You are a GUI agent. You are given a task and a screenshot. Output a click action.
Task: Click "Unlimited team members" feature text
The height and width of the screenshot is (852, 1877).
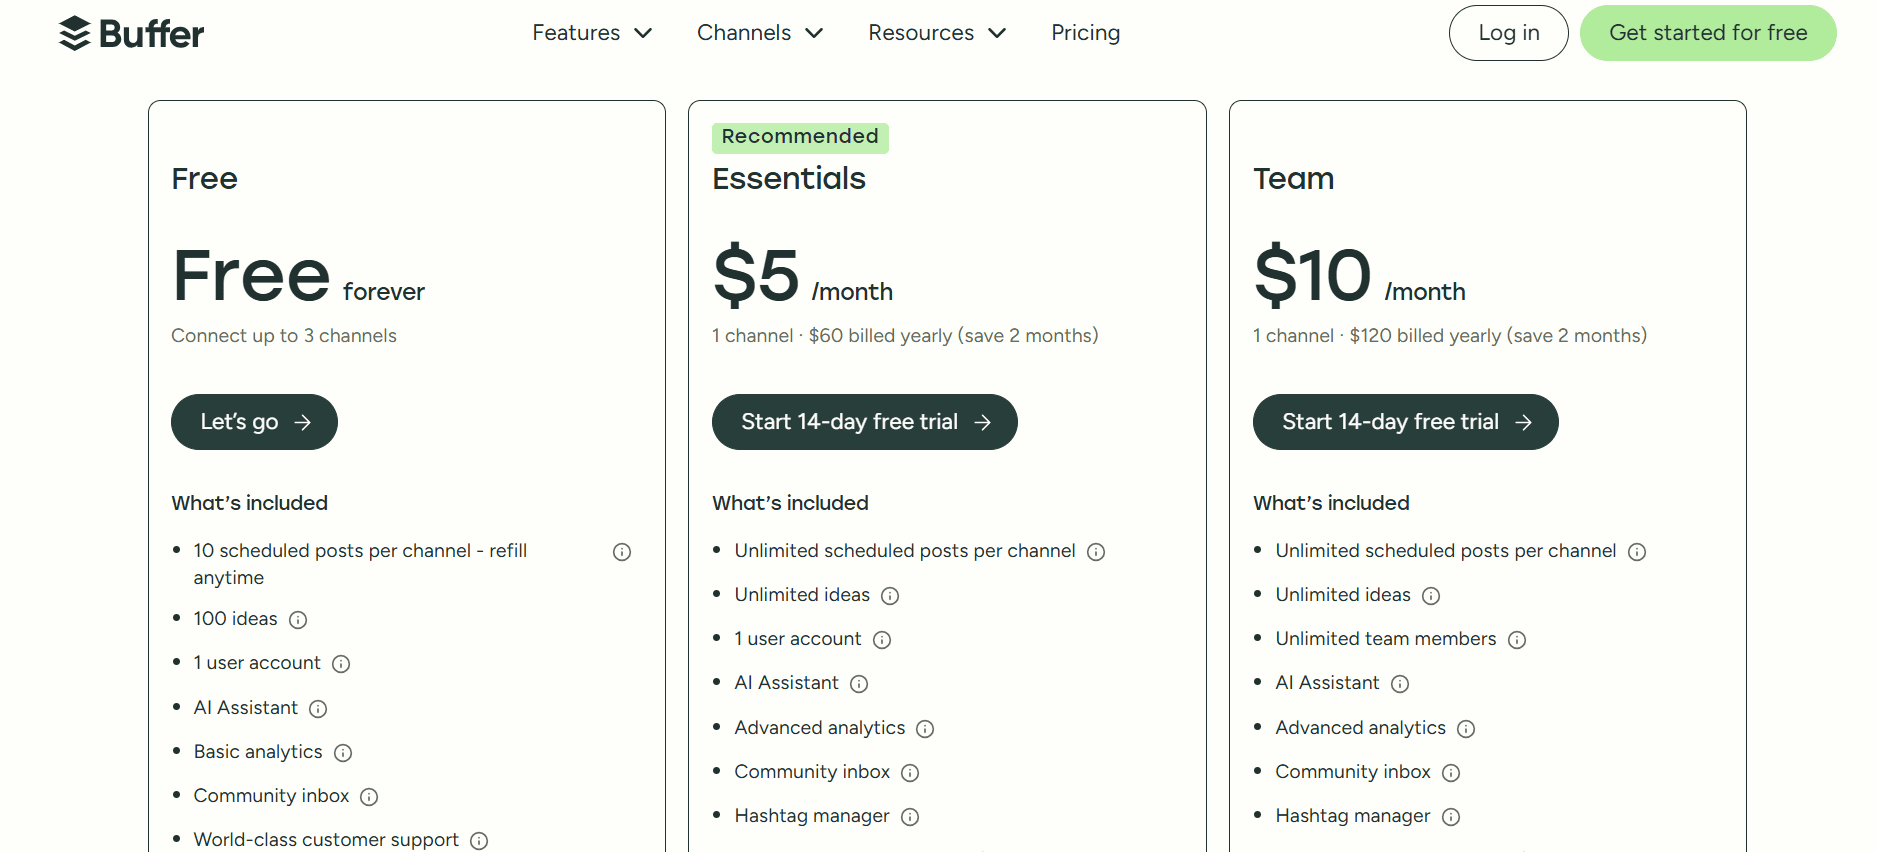pos(1386,639)
